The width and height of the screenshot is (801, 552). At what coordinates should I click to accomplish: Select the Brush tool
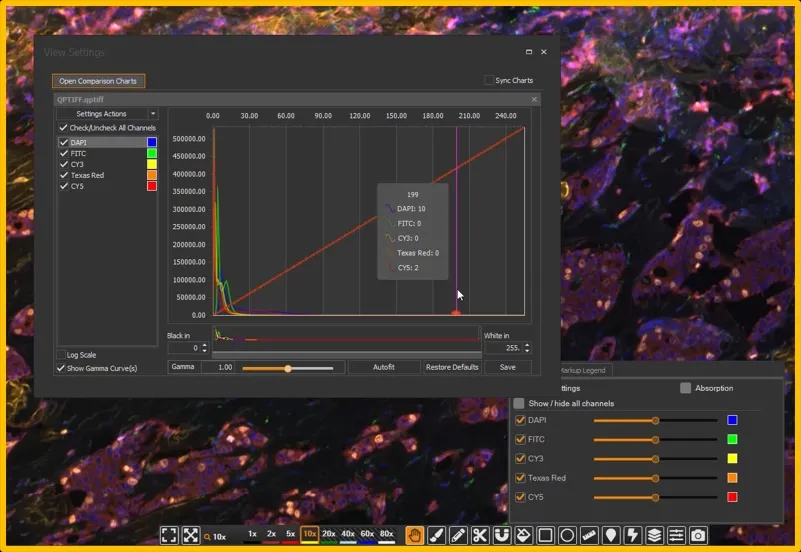click(x=436, y=535)
